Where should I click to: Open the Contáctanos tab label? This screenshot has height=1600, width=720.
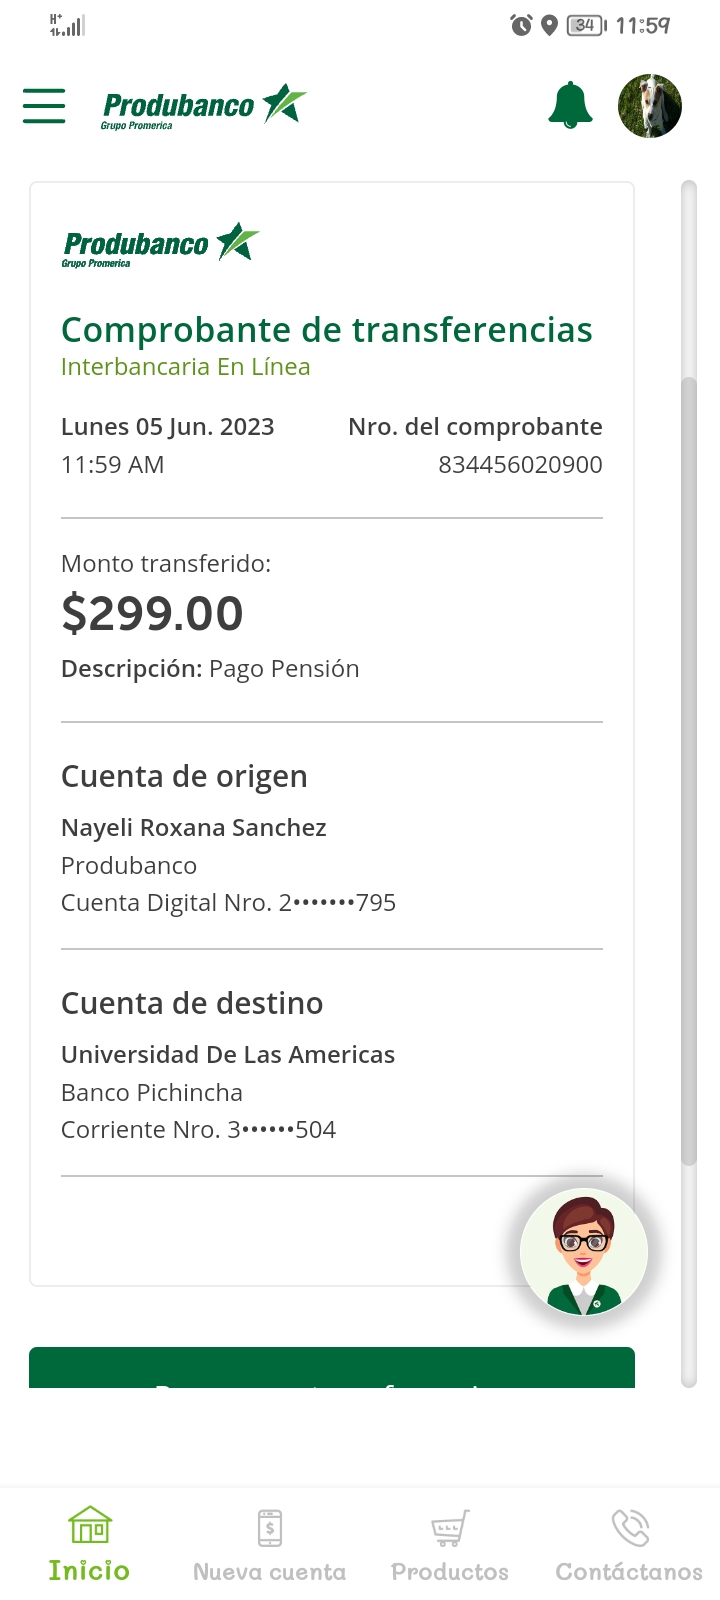coord(629,1572)
